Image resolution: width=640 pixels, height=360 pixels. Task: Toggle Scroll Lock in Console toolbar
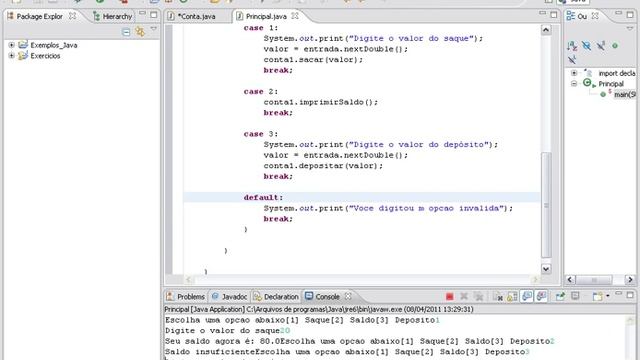(x=512, y=296)
